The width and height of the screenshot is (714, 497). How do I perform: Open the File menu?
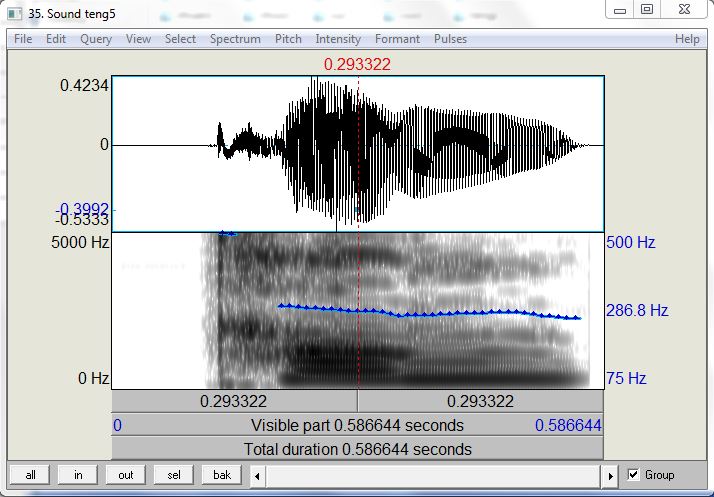pos(23,39)
